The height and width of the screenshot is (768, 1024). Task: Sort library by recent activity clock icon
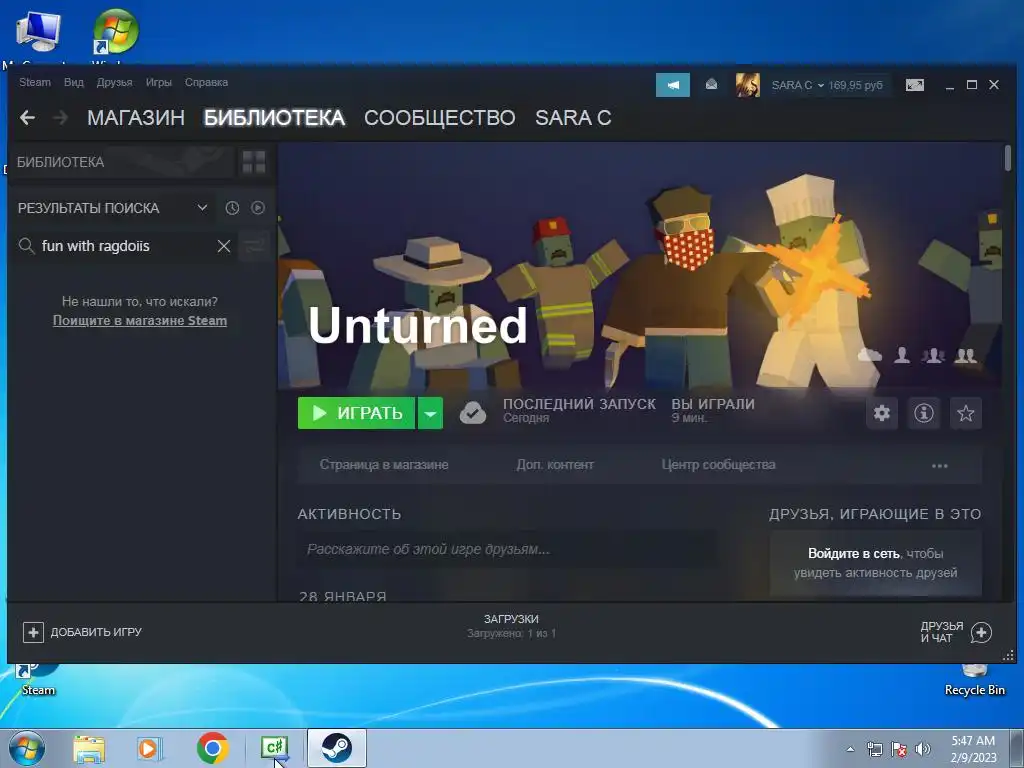[x=232, y=208]
